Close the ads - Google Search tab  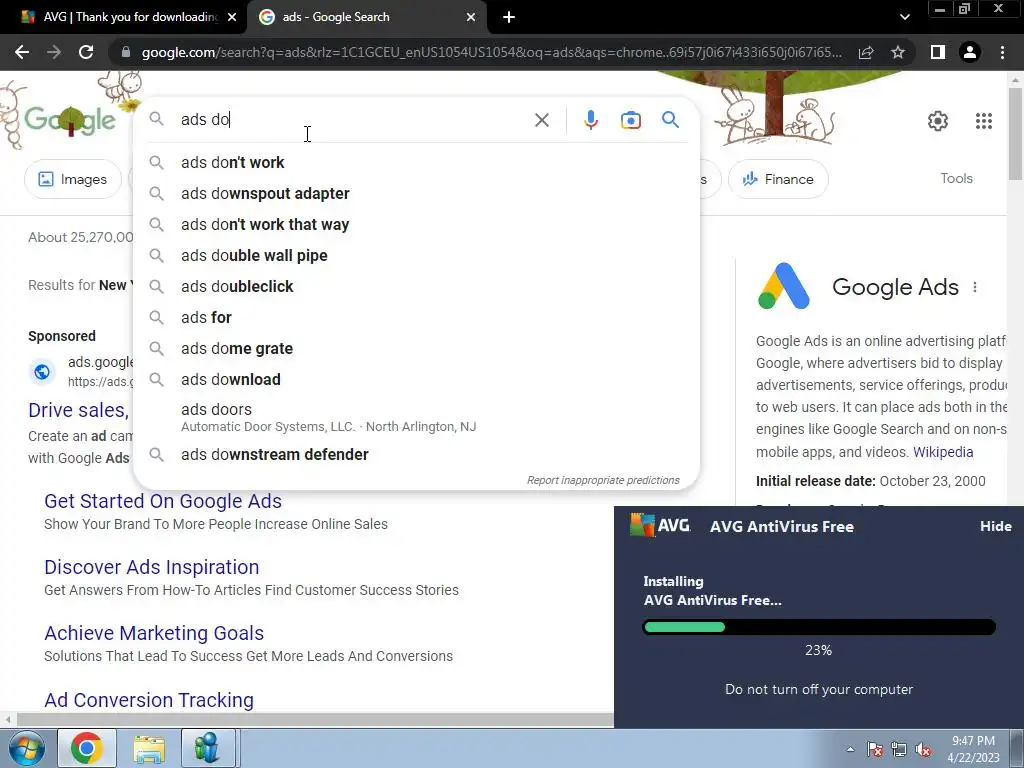tap(471, 17)
